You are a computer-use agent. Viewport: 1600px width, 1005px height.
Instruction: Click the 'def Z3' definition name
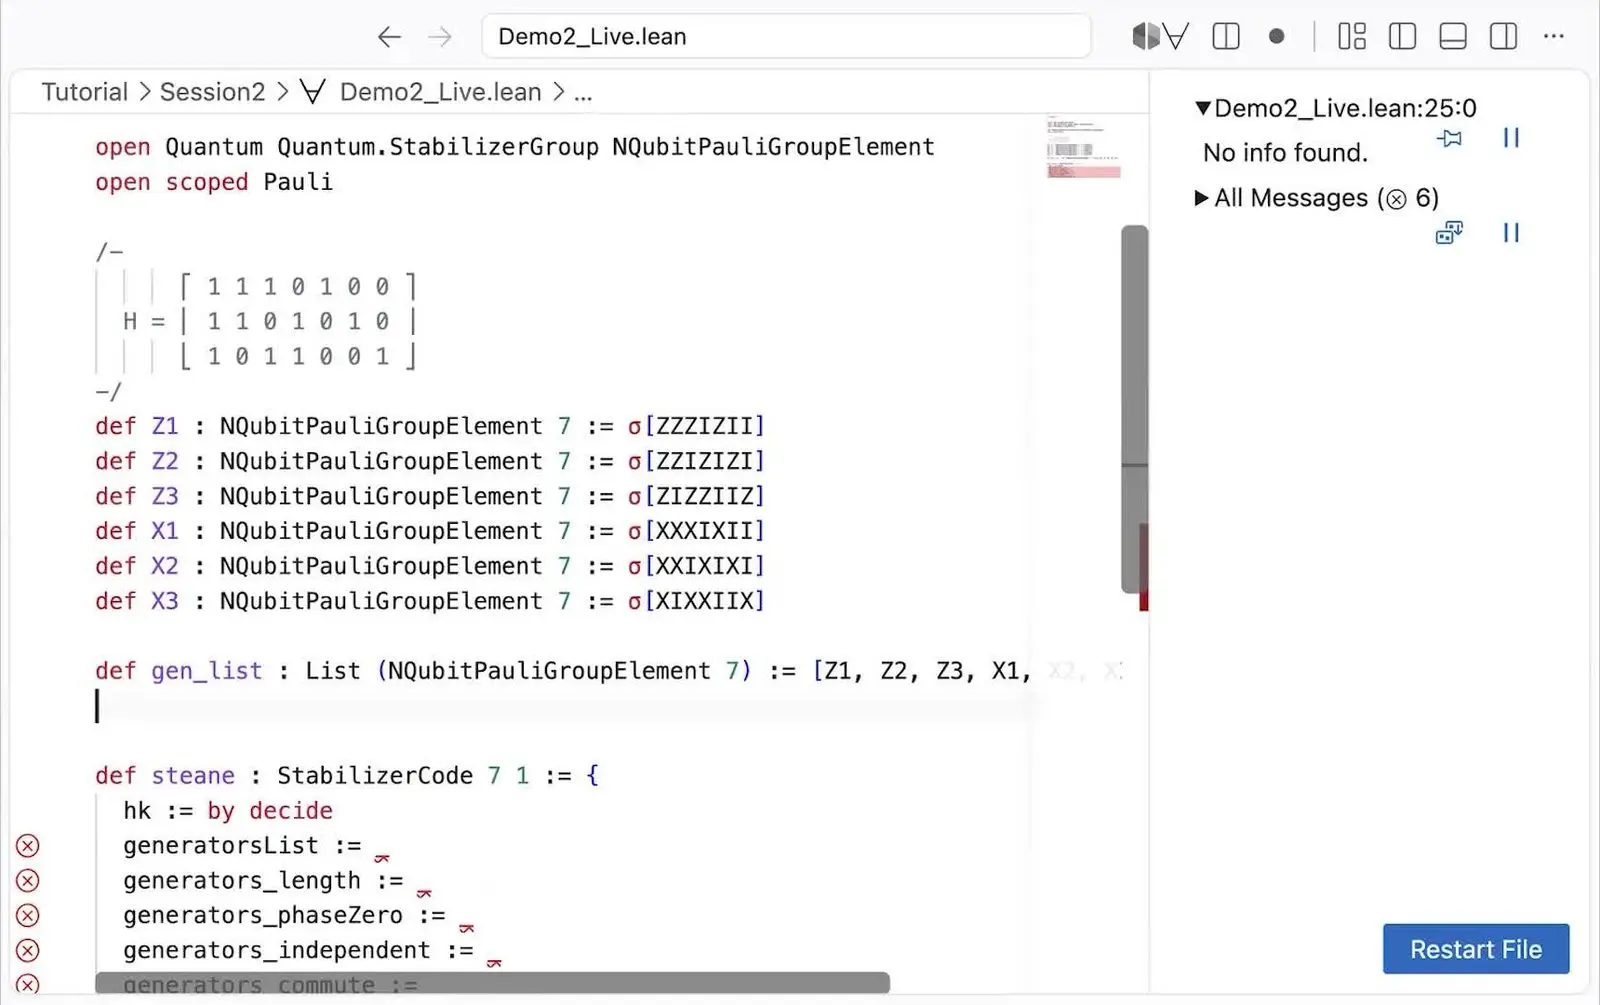click(165, 496)
